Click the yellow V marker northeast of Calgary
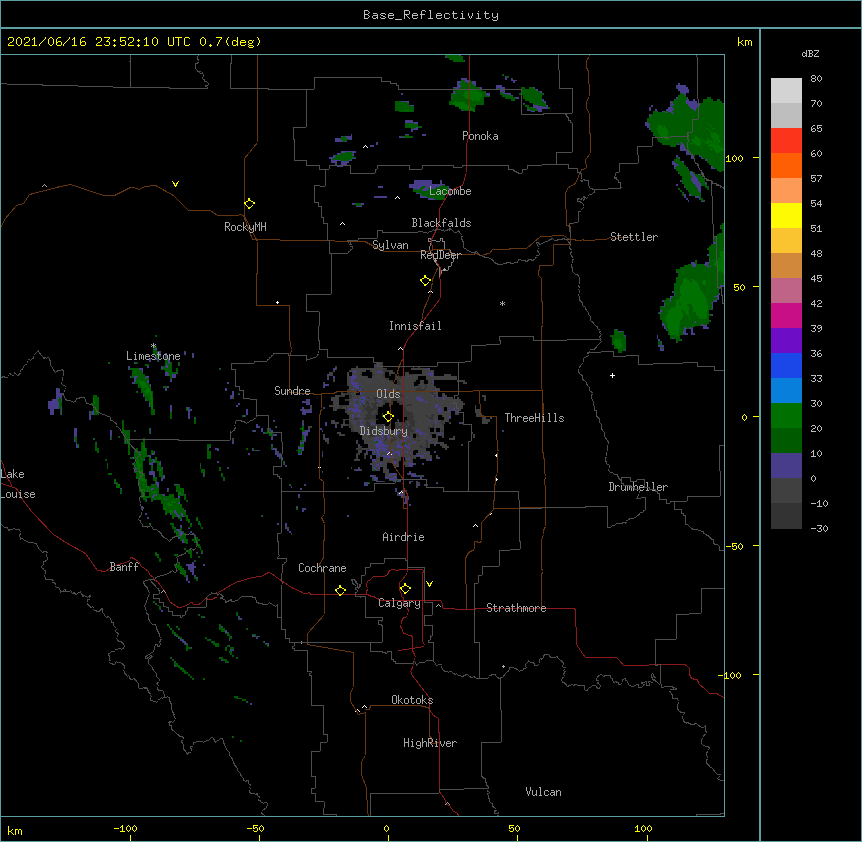 (x=429, y=584)
